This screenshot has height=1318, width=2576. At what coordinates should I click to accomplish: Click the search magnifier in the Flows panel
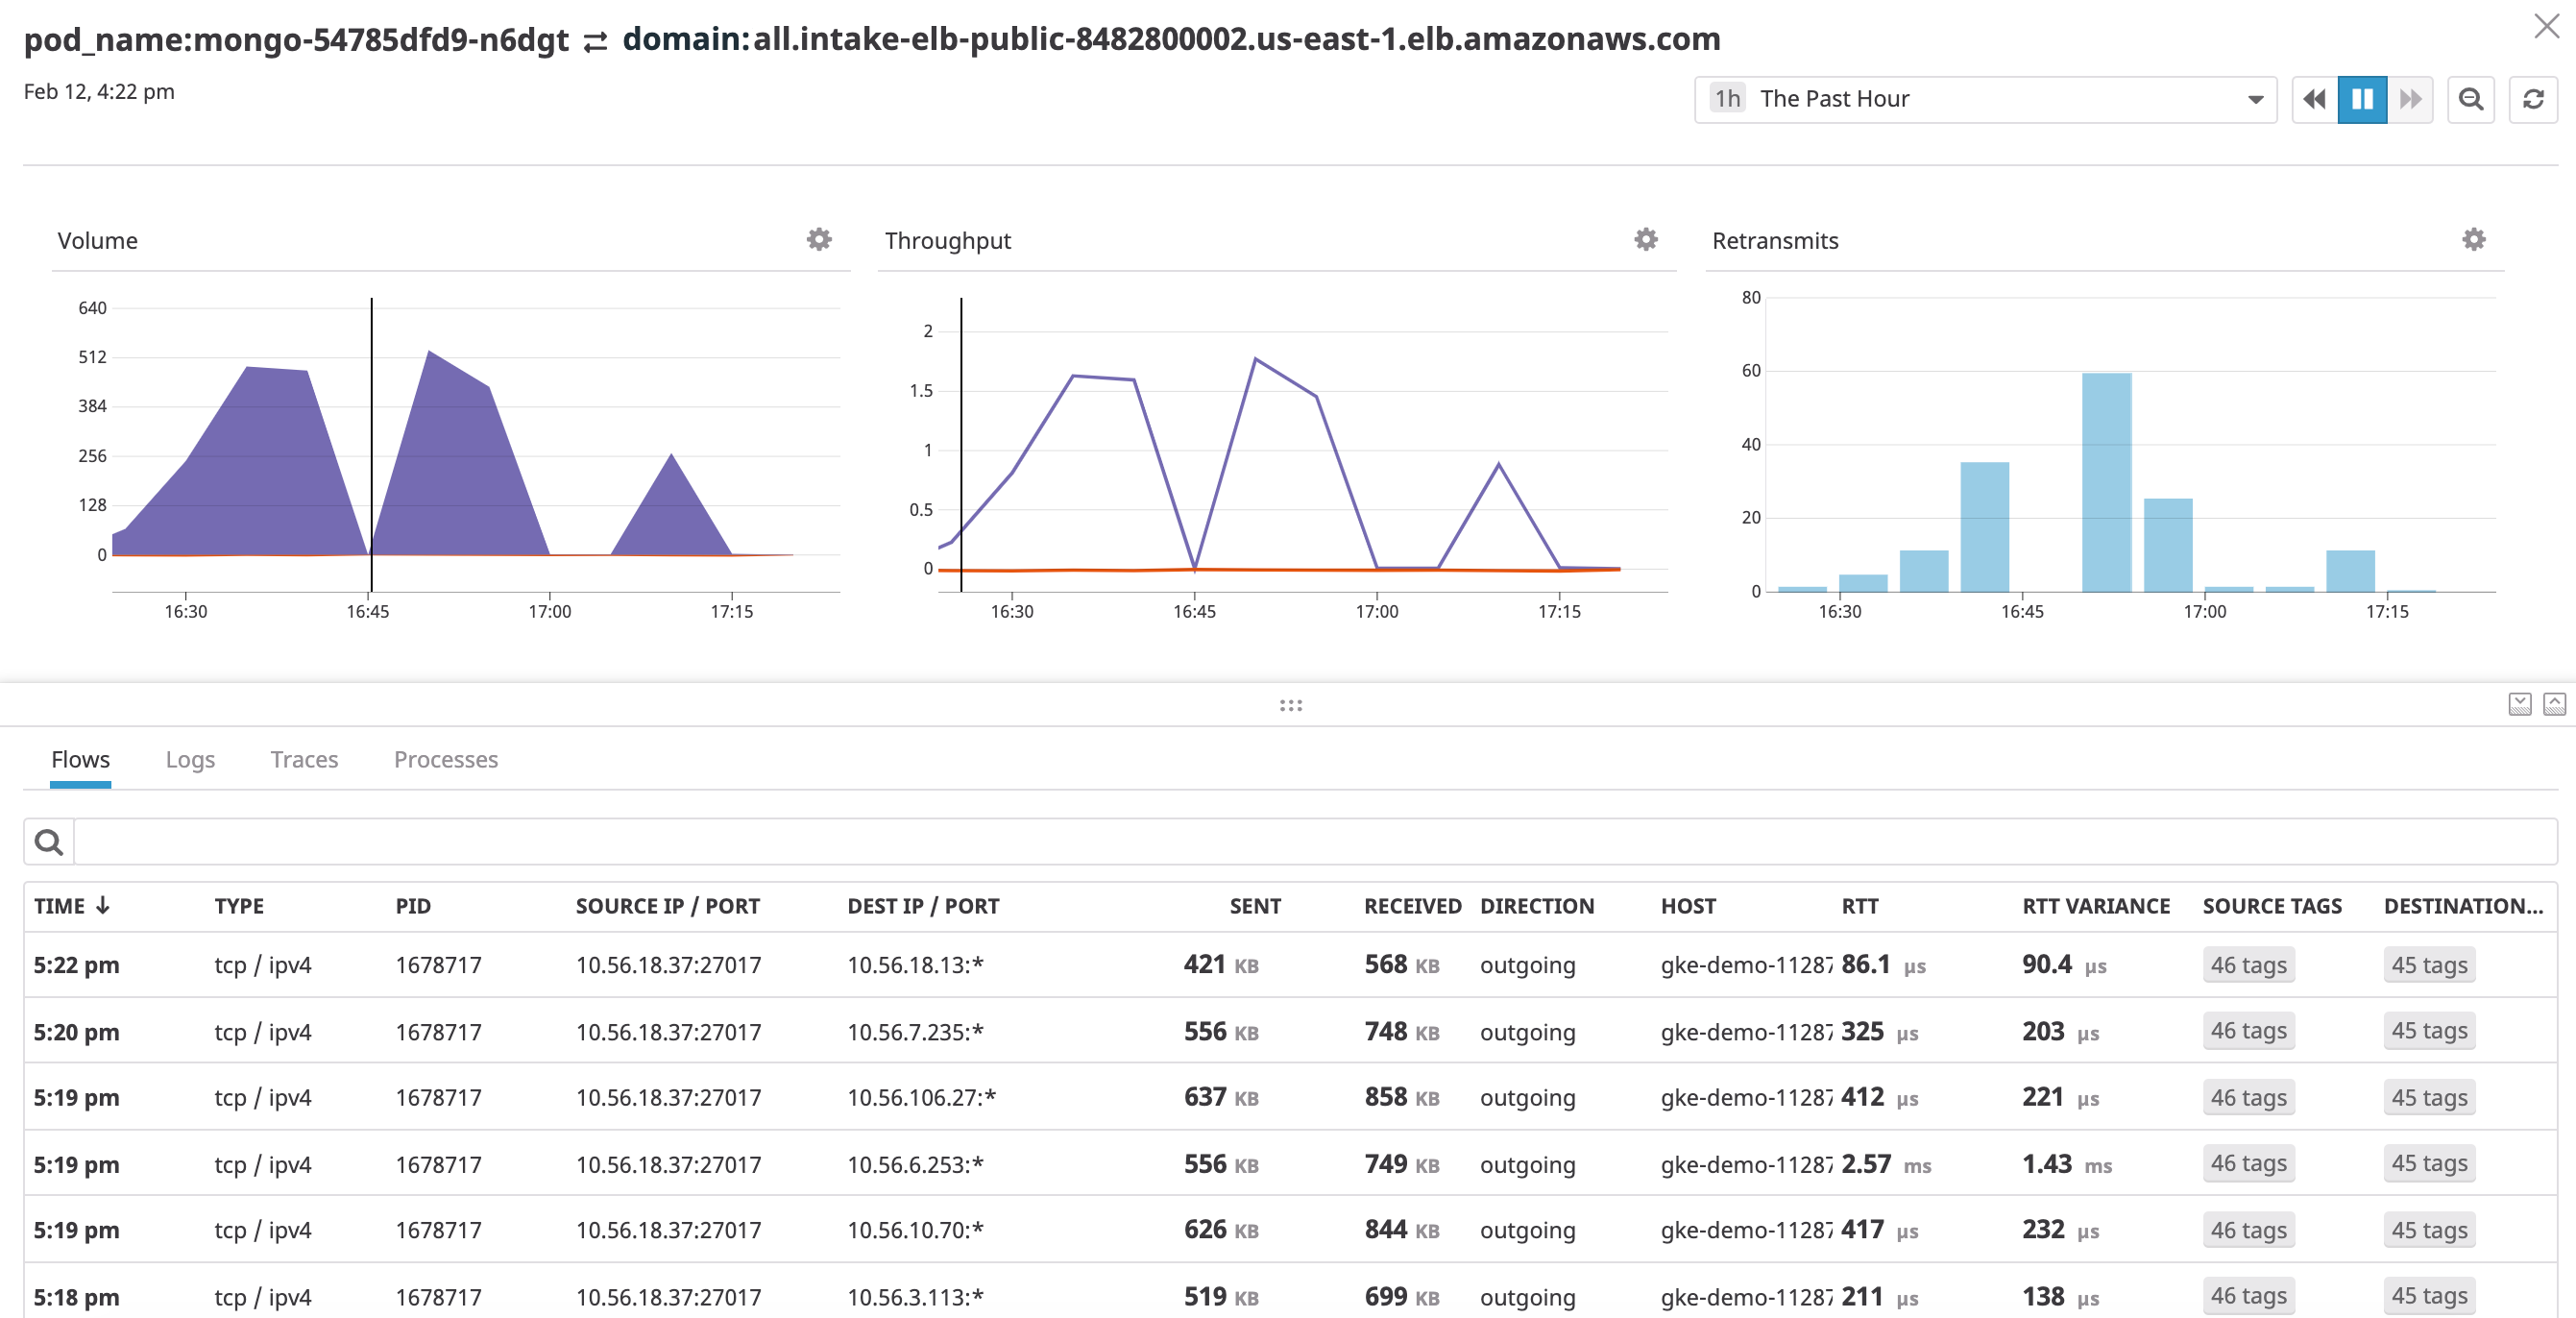click(48, 841)
